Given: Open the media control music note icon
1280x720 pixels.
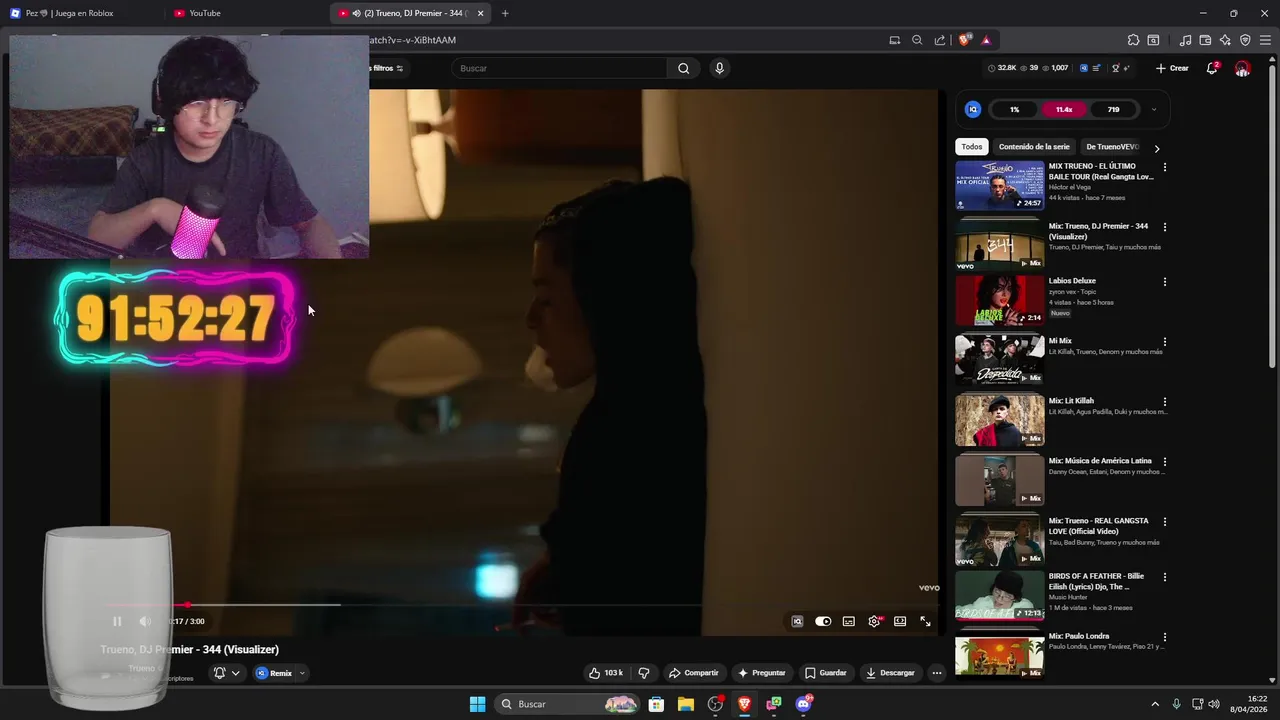Looking at the screenshot, I should pos(1185,40).
